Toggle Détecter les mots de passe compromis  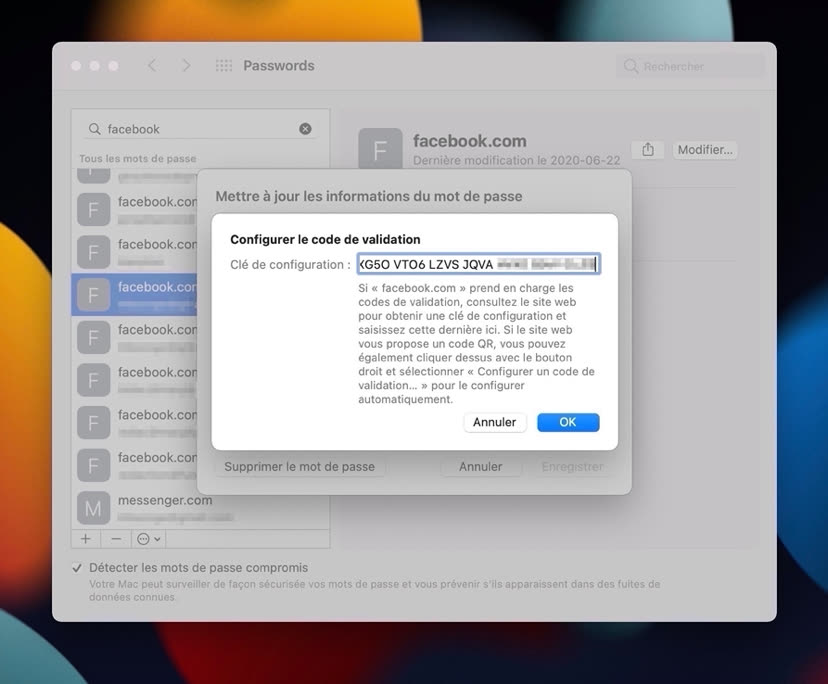[x=77, y=568]
